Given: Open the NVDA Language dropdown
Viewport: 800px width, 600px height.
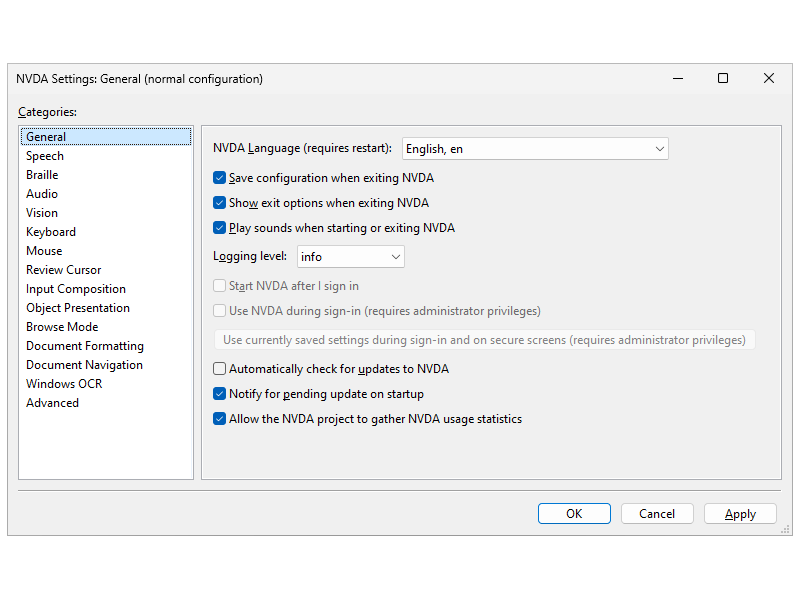Looking at the screenshot, I should [535, 149].
